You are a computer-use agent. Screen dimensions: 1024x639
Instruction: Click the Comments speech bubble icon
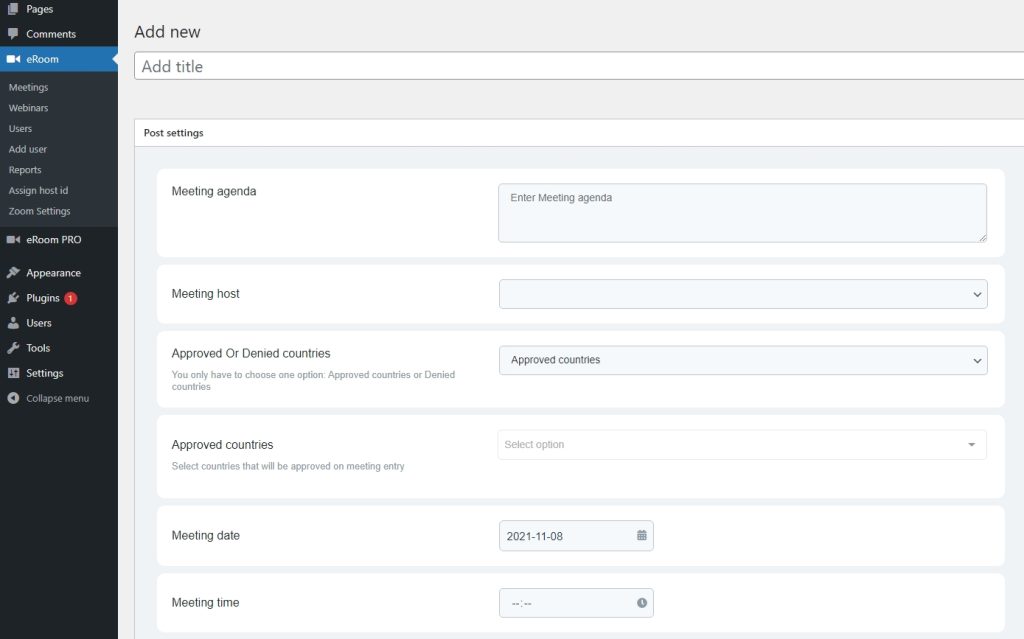pyautogui.click(x=13, y=34)
